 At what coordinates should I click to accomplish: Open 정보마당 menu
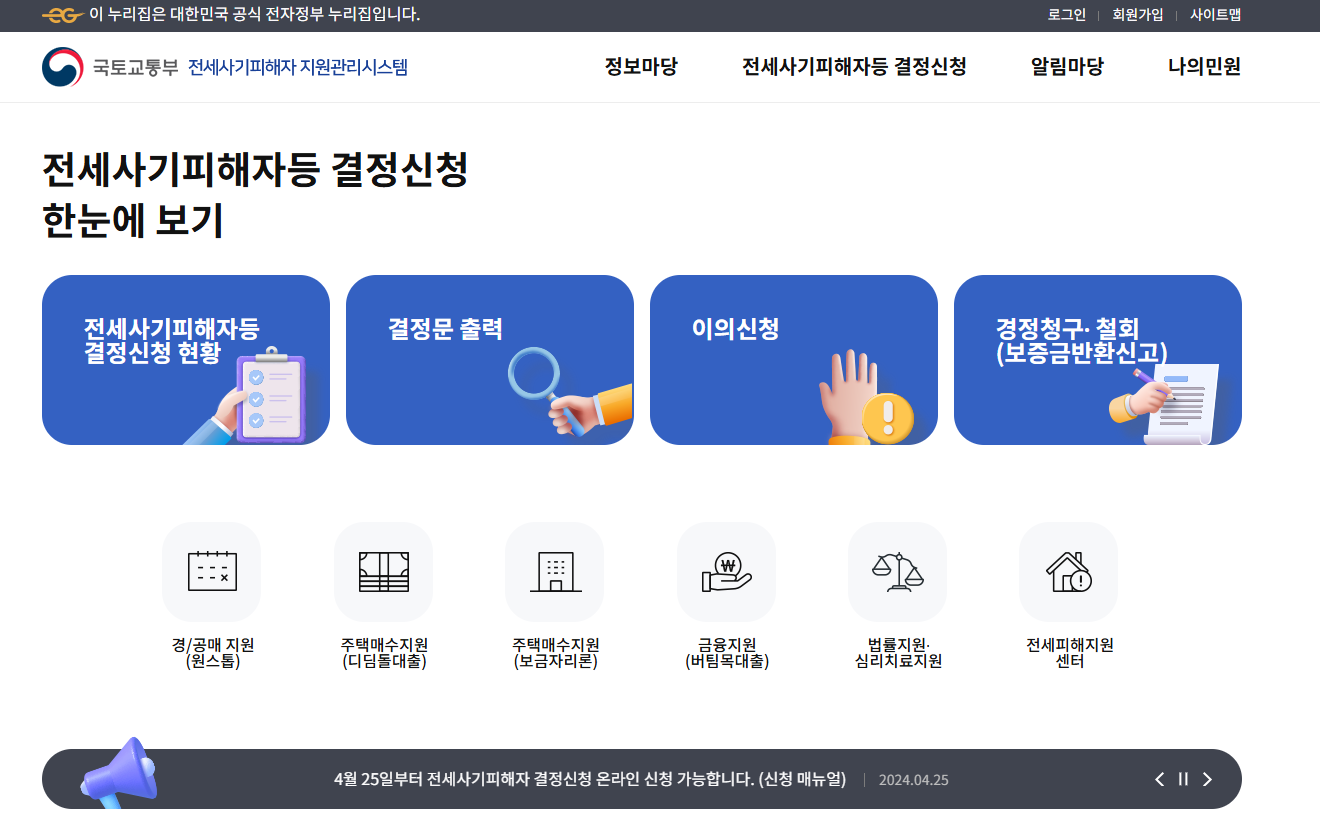coord(641,67)
